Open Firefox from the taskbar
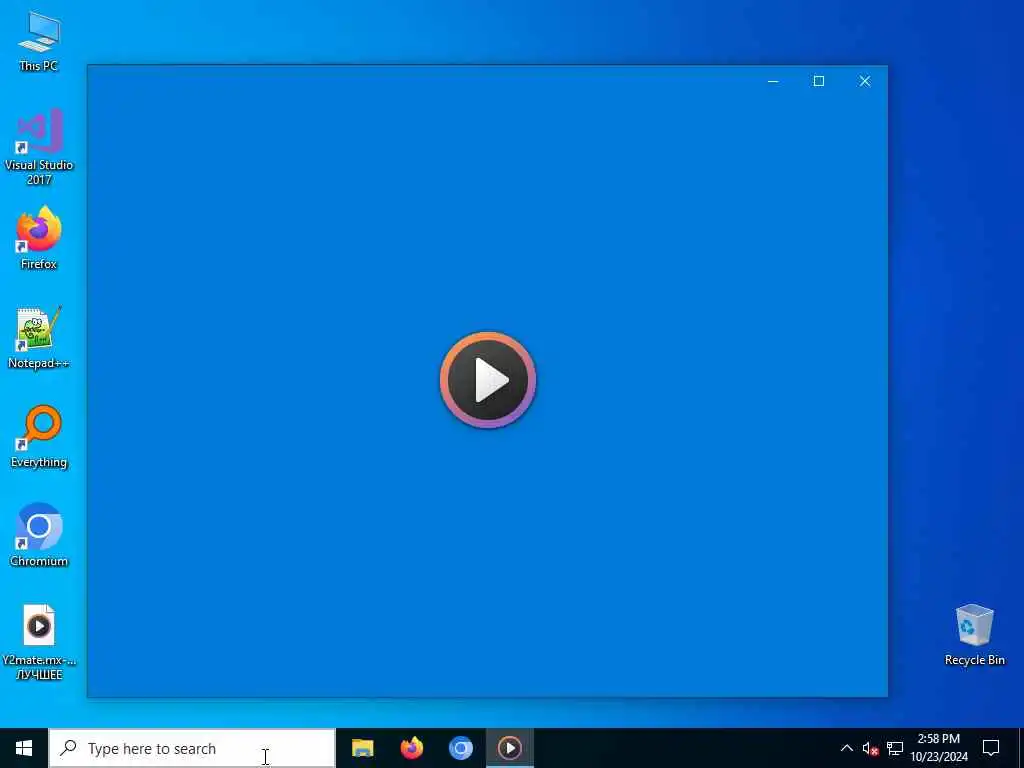The width and height of the screenshot is (1024, 768). tap(411, 748)
